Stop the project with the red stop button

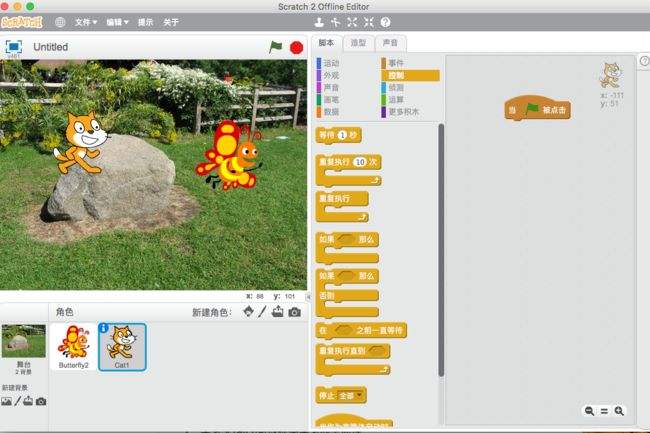click(296, 48)
